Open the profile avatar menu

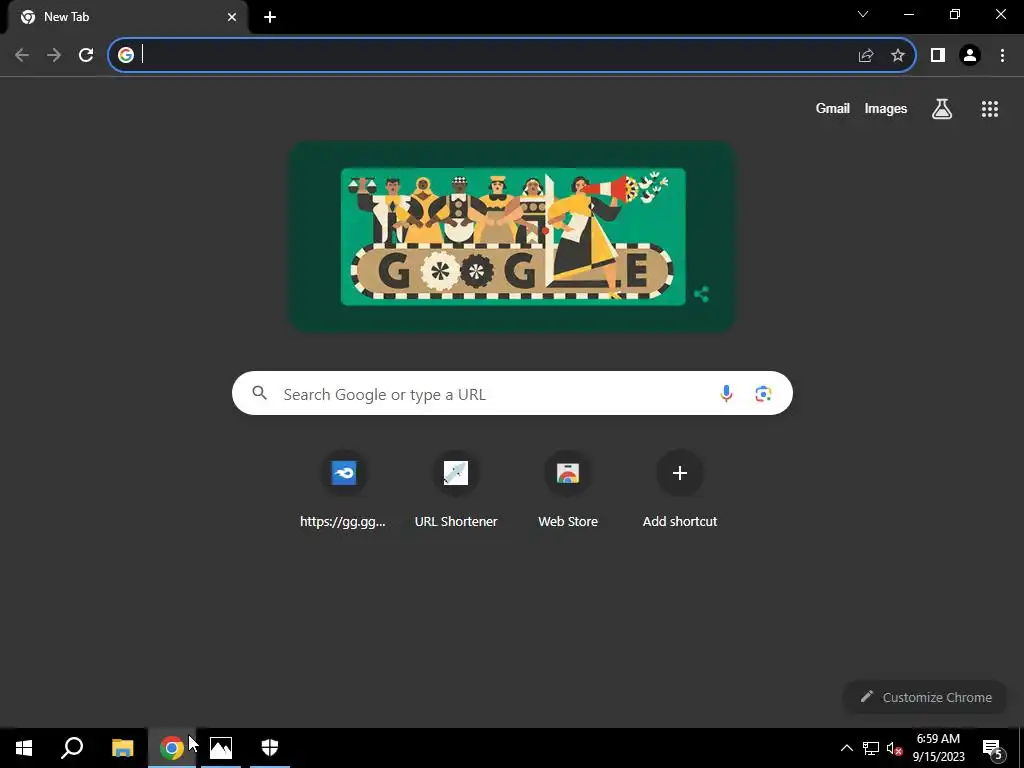point(970,55)
